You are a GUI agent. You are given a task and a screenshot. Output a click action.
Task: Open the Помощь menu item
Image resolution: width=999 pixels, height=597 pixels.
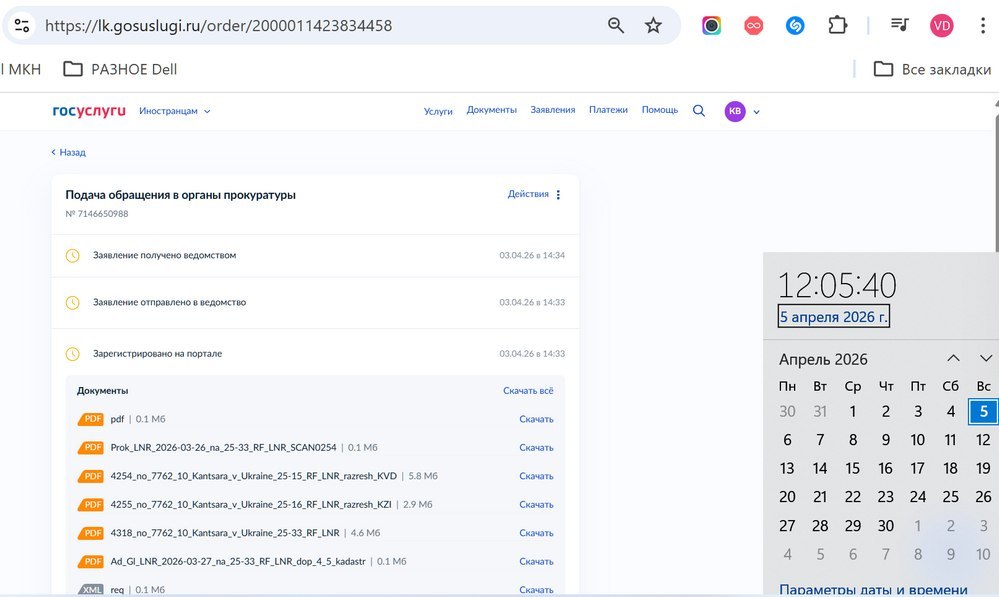click(x=660, y=110)
